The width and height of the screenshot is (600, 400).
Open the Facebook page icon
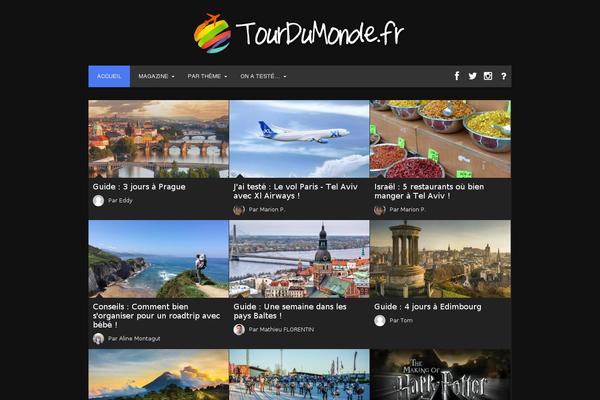coord(457,76)
